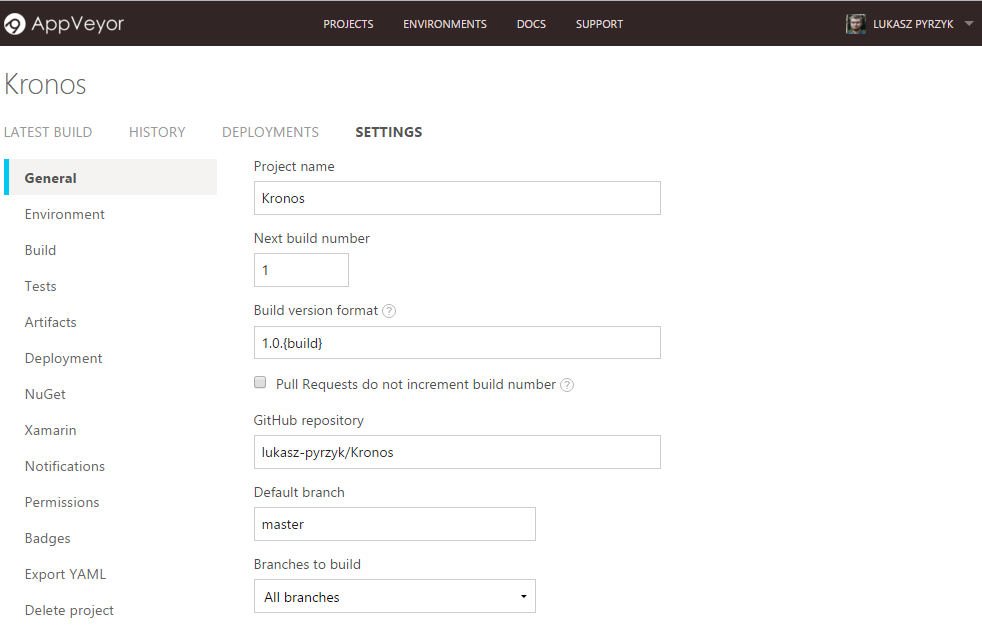Go to Tests settings
The image size is (982, 631).
tap(40, 286)
